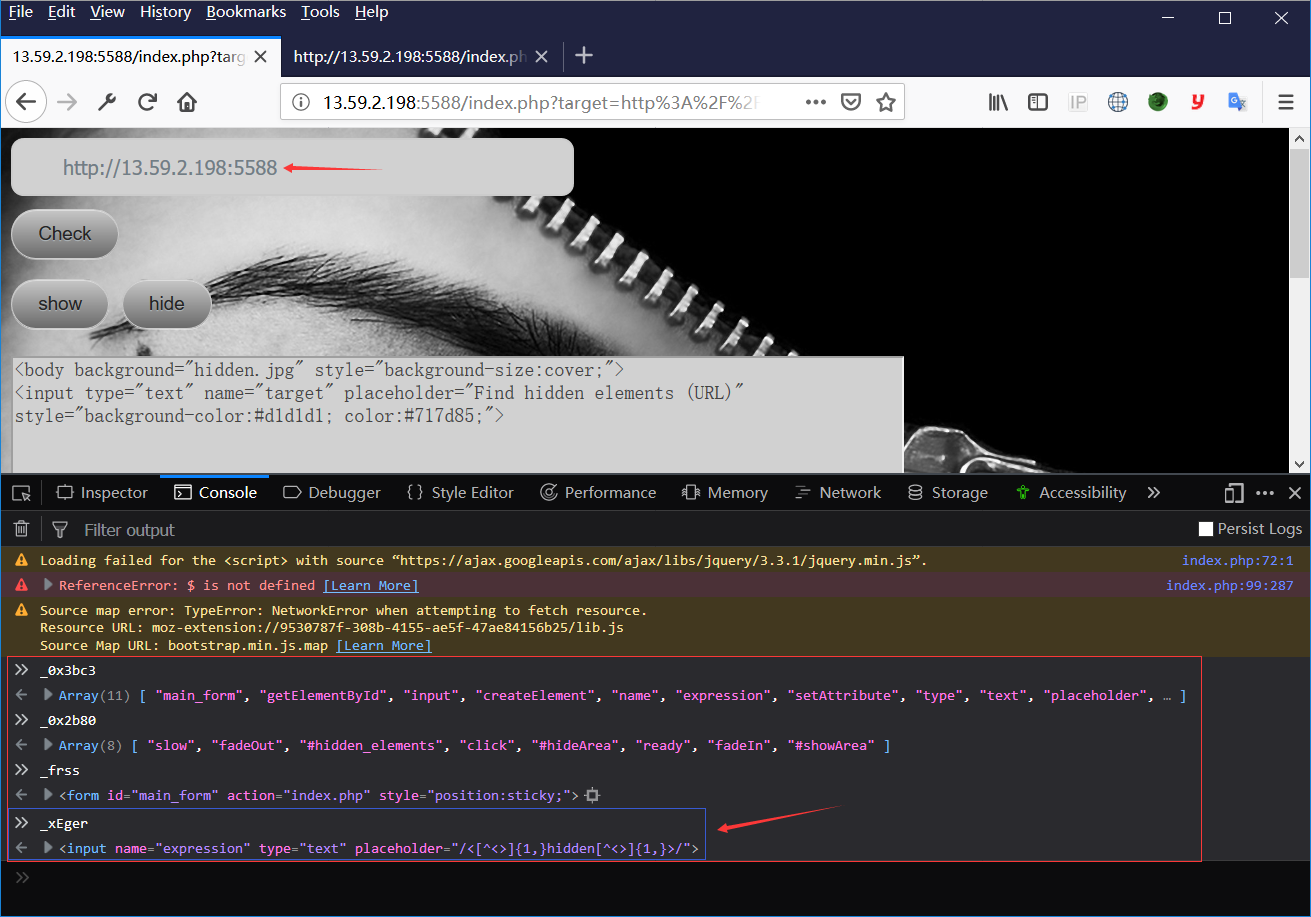Image resolution: width=1311 pixels, height=917 pixels.
Task: Show more developer tools tabs
Action: click(x=1154, y=493)
